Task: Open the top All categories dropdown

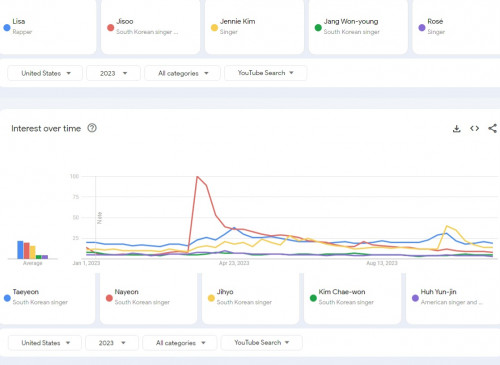Action: click(182, 73)
